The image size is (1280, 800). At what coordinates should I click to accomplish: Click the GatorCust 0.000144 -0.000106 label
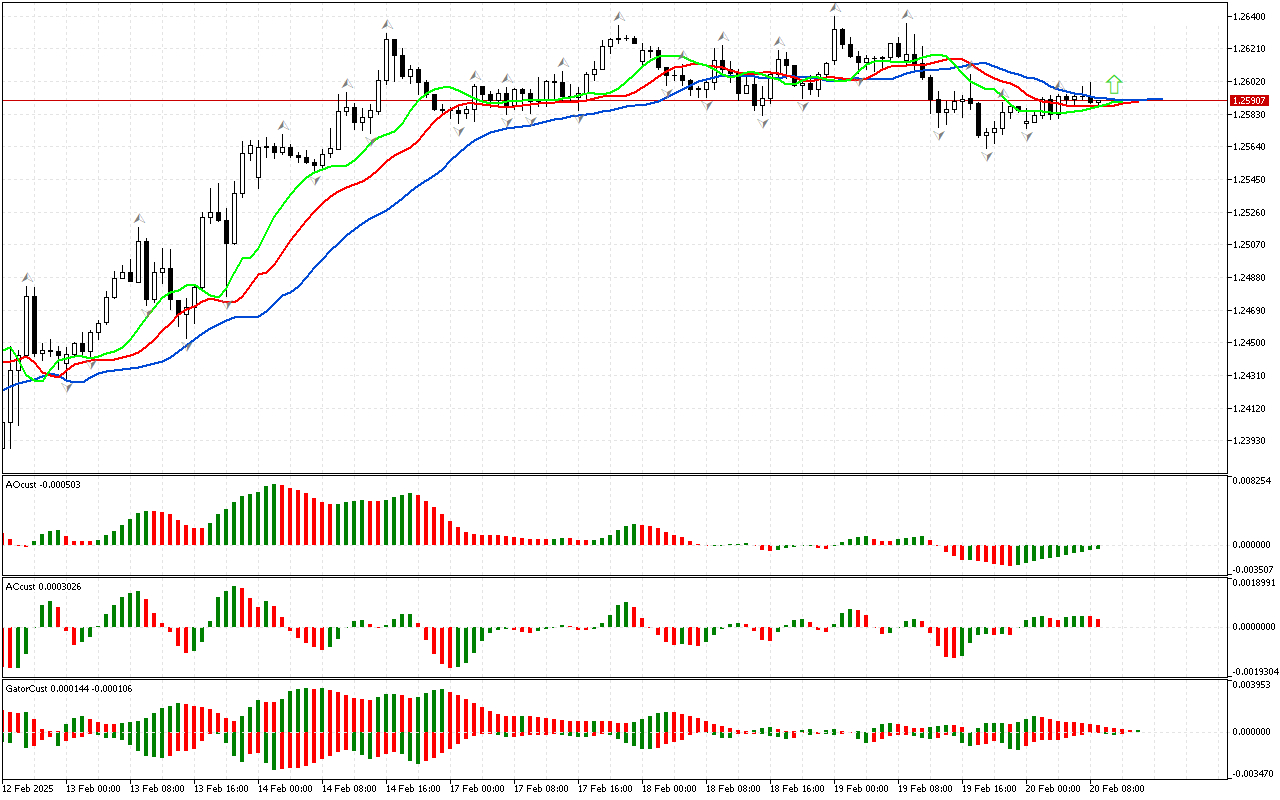click(x=69, y=688)
